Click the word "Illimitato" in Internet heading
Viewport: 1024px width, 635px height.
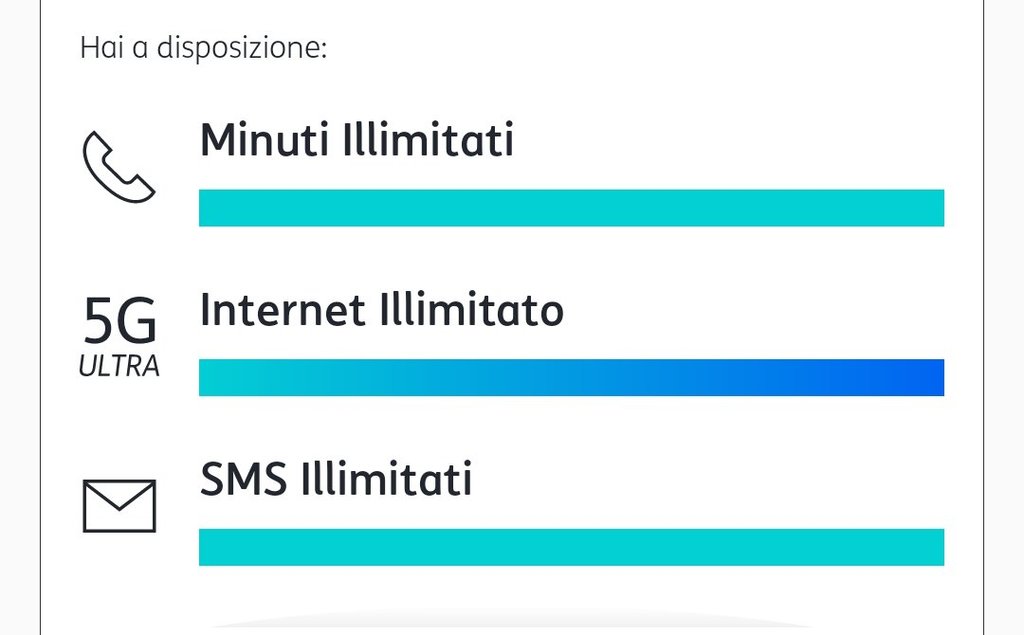[471, 310]
